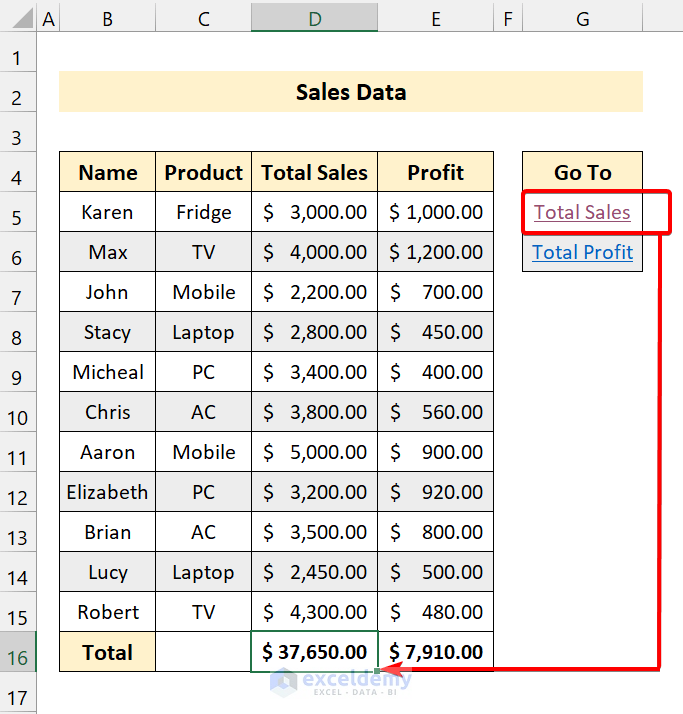The height and width of the screenshot is (714, 683).
Task: Click row 5 header
Action: [18, 217]
